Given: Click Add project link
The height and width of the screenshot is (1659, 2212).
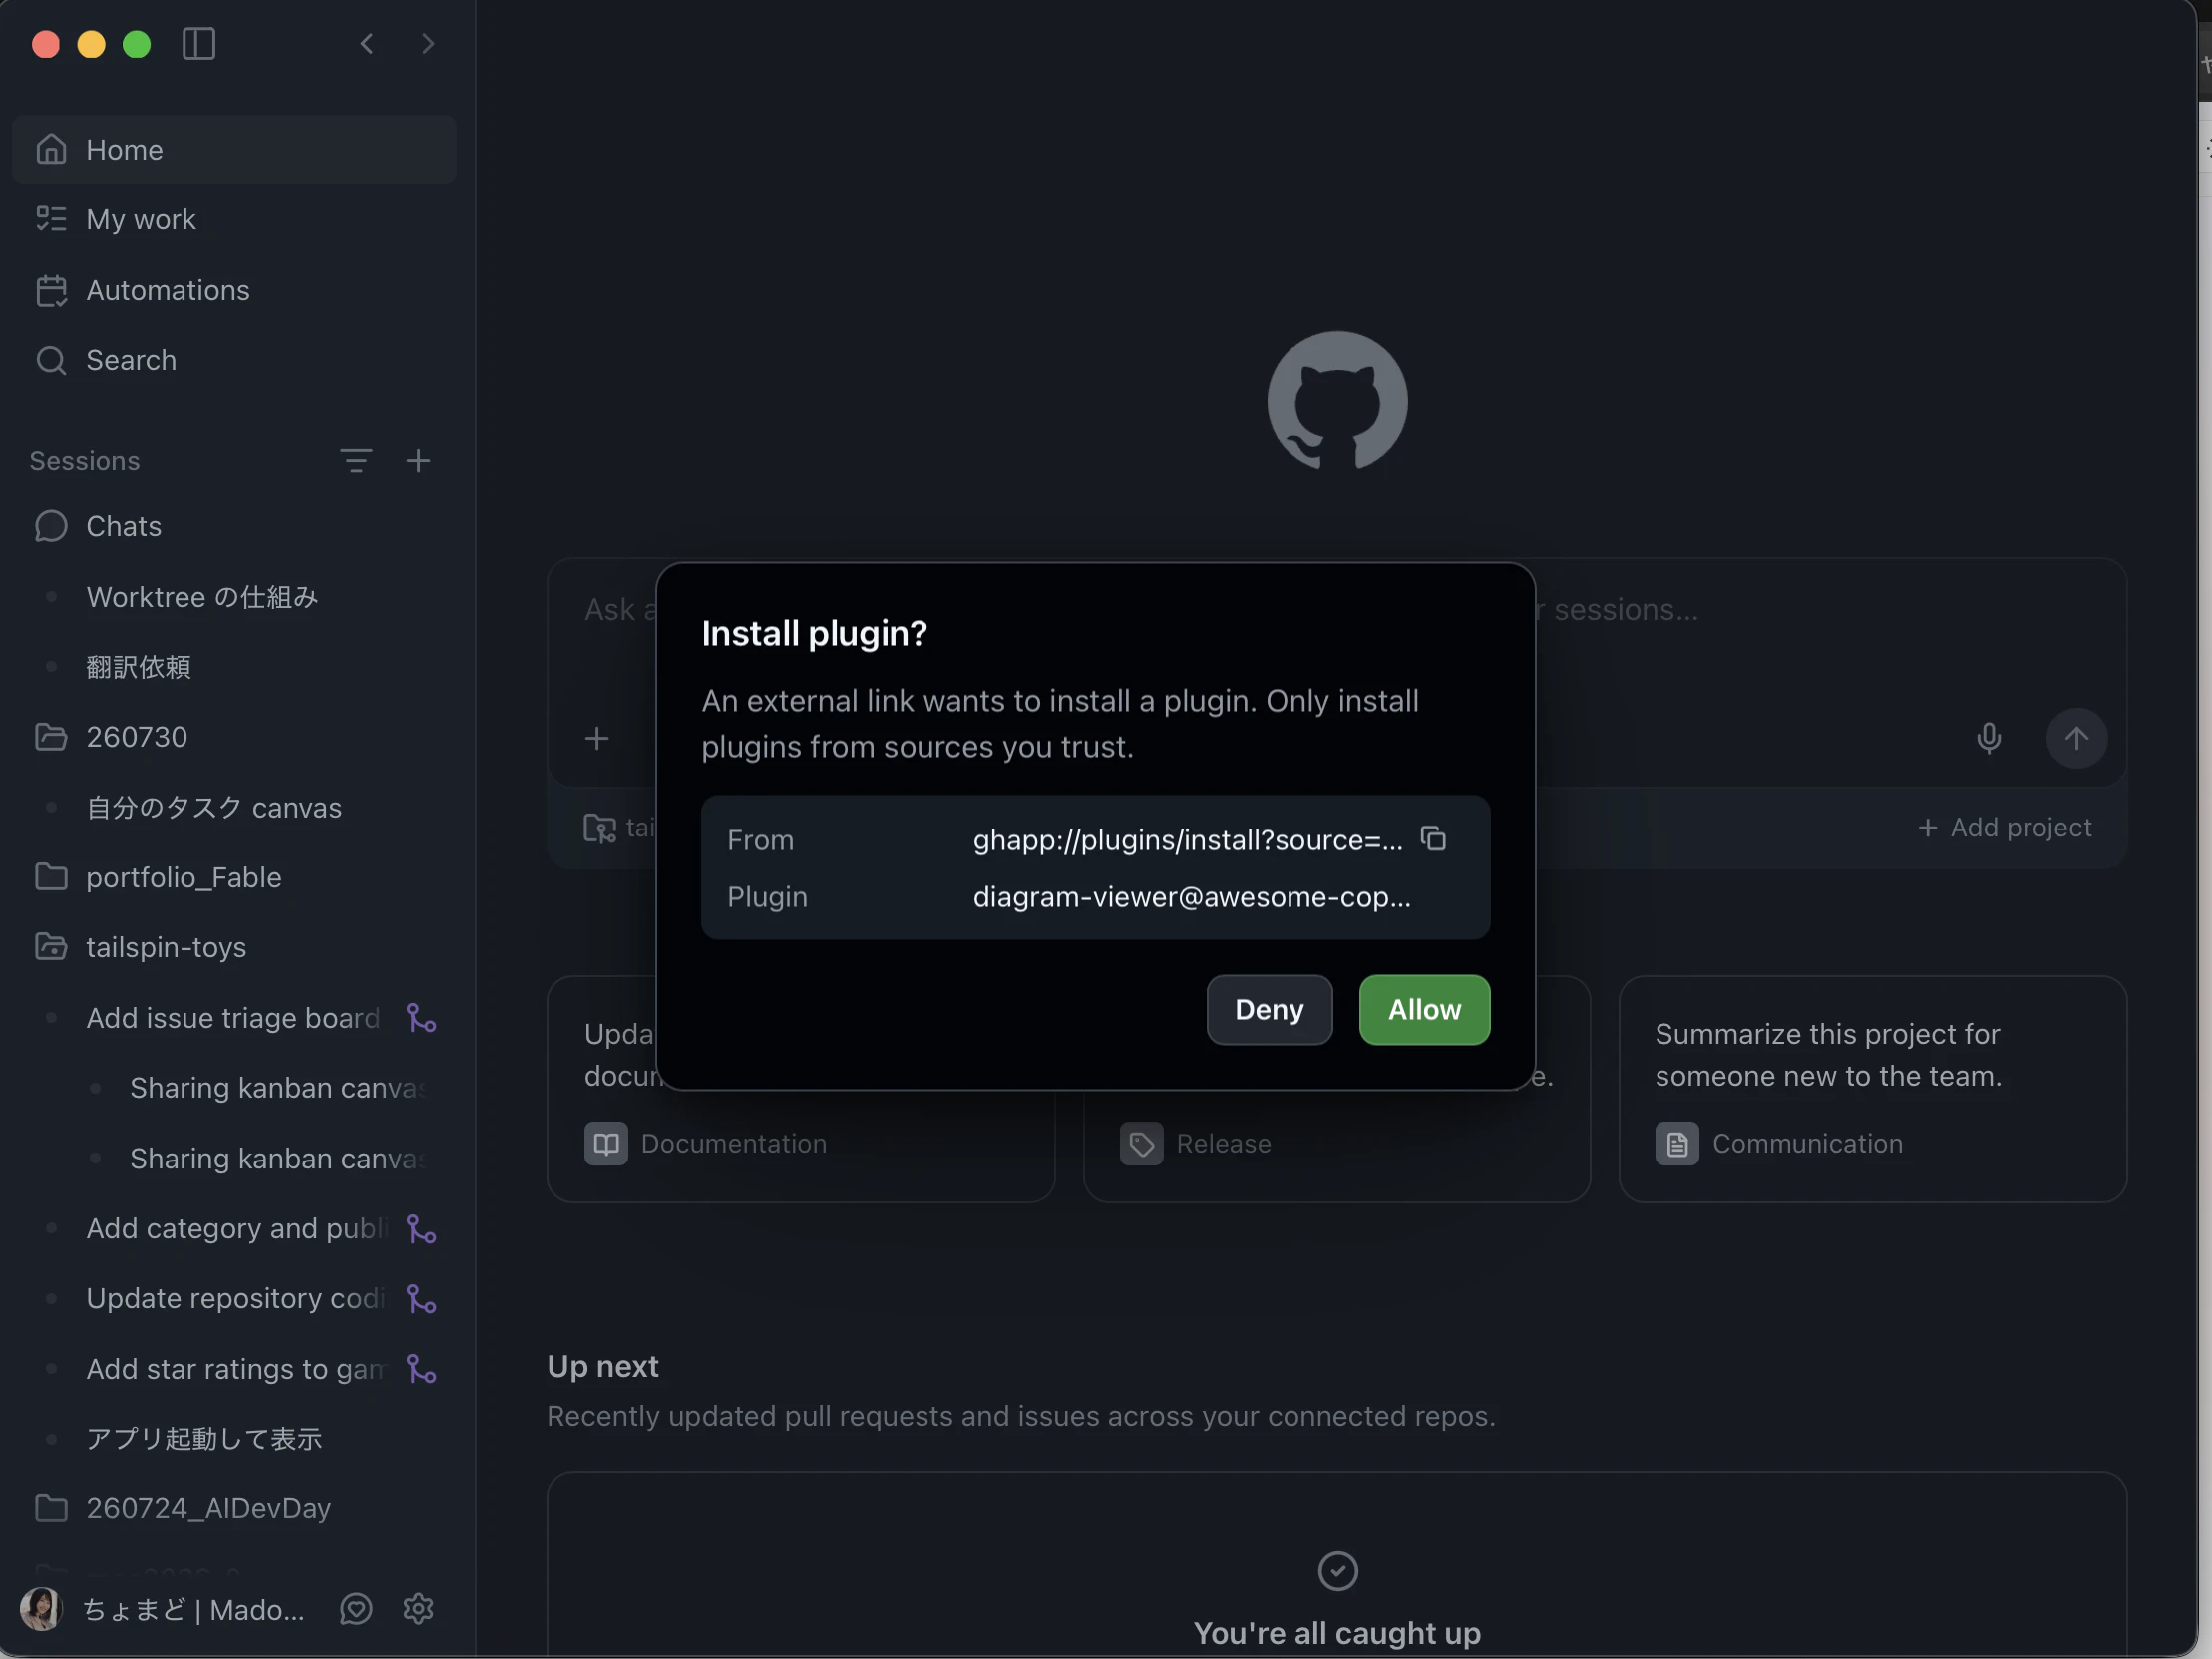Looking at the screenshot, I should point(2005,828).
